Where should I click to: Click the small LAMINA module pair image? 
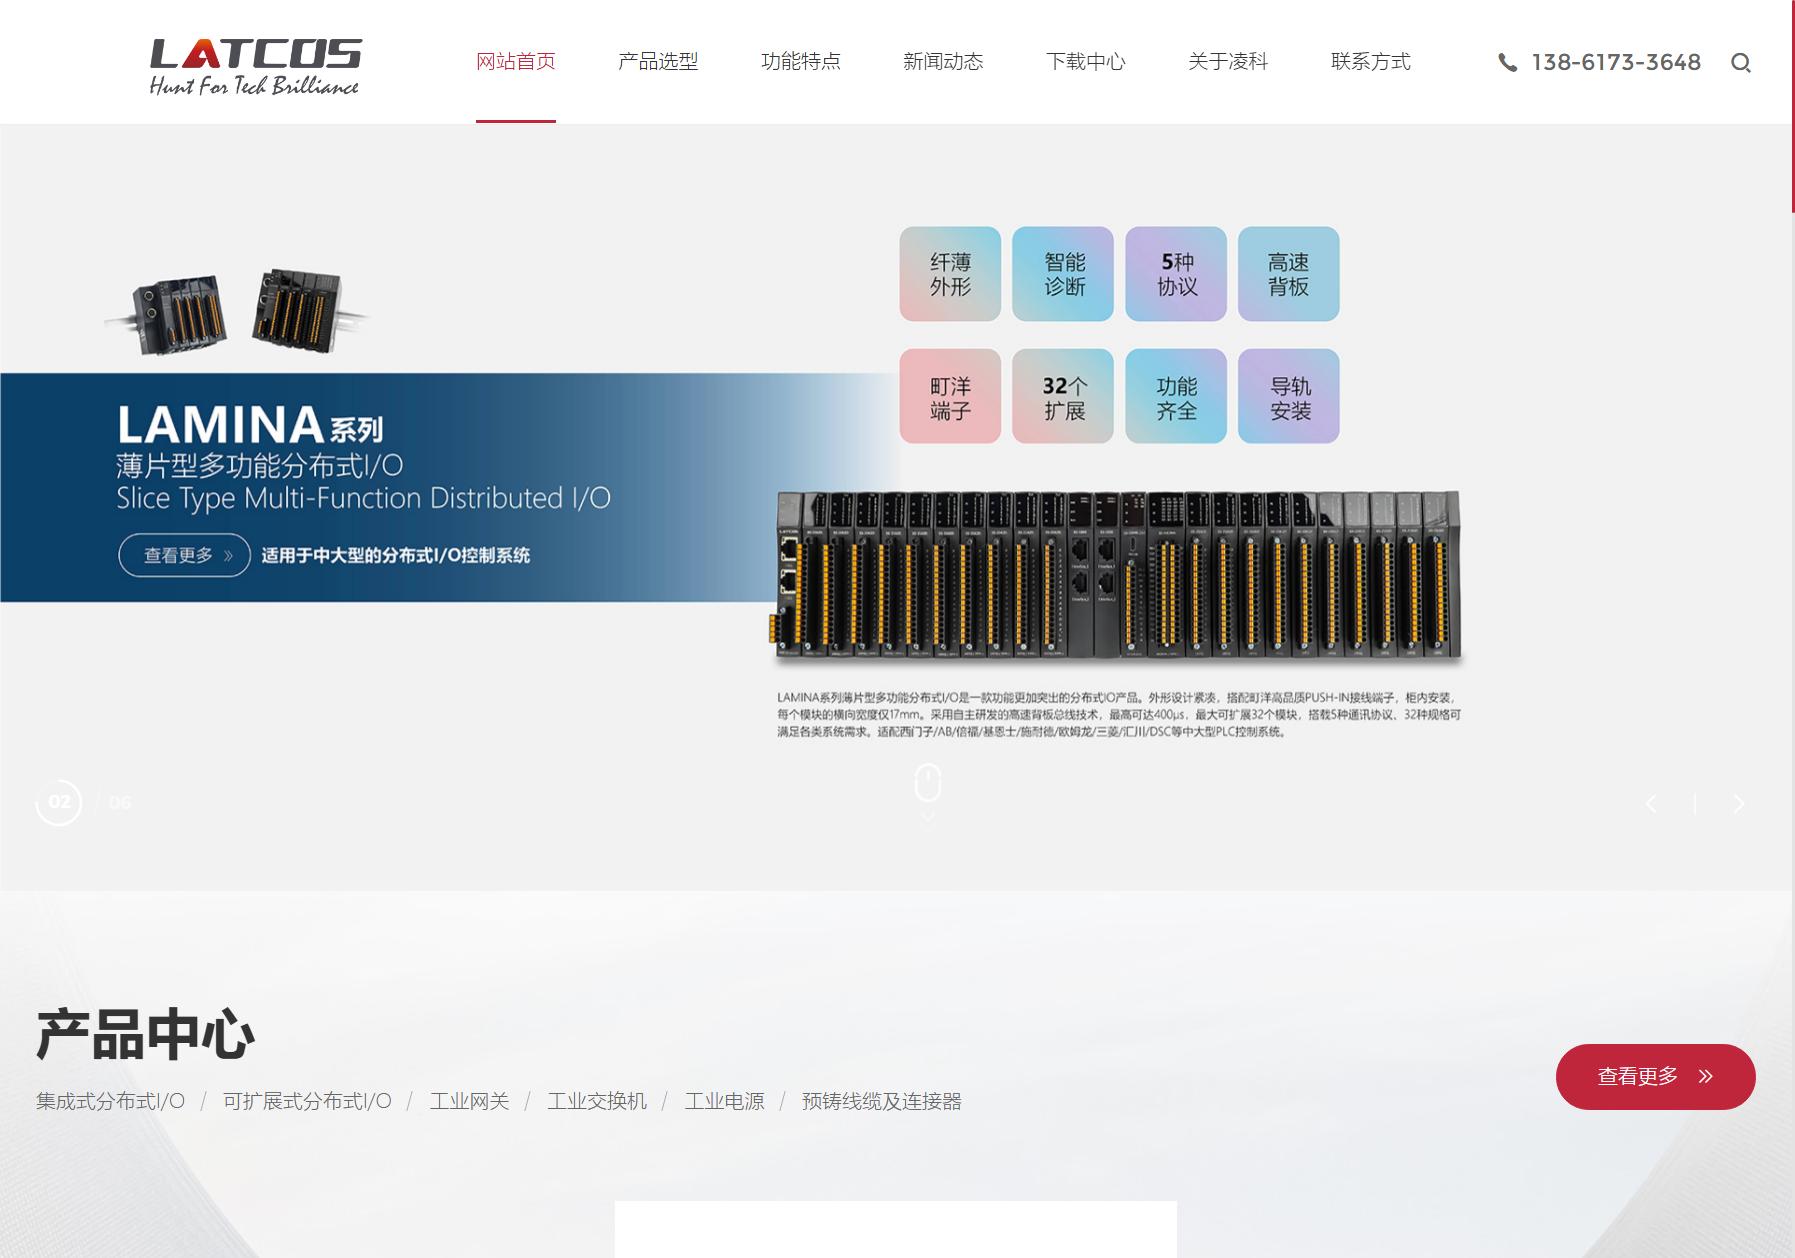pyautogui.click(x=238, y=311)
